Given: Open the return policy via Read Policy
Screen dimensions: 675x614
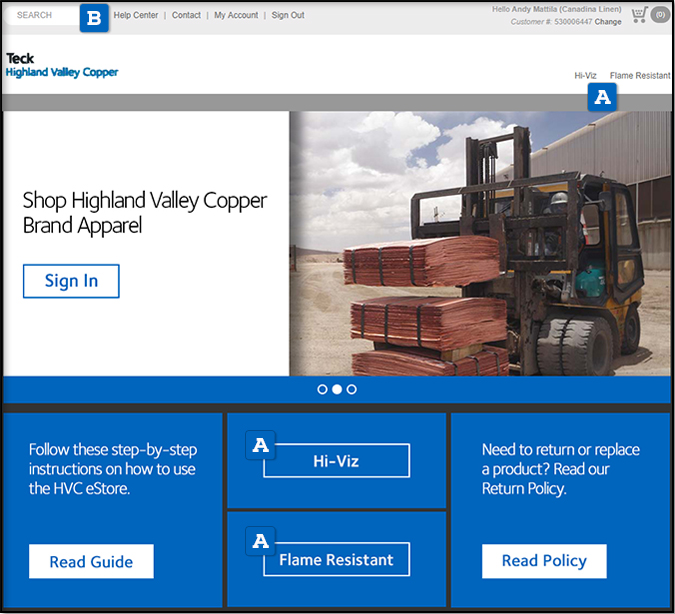Looking at the screenshot, I should pyautogui.click(x=544, y=561).
